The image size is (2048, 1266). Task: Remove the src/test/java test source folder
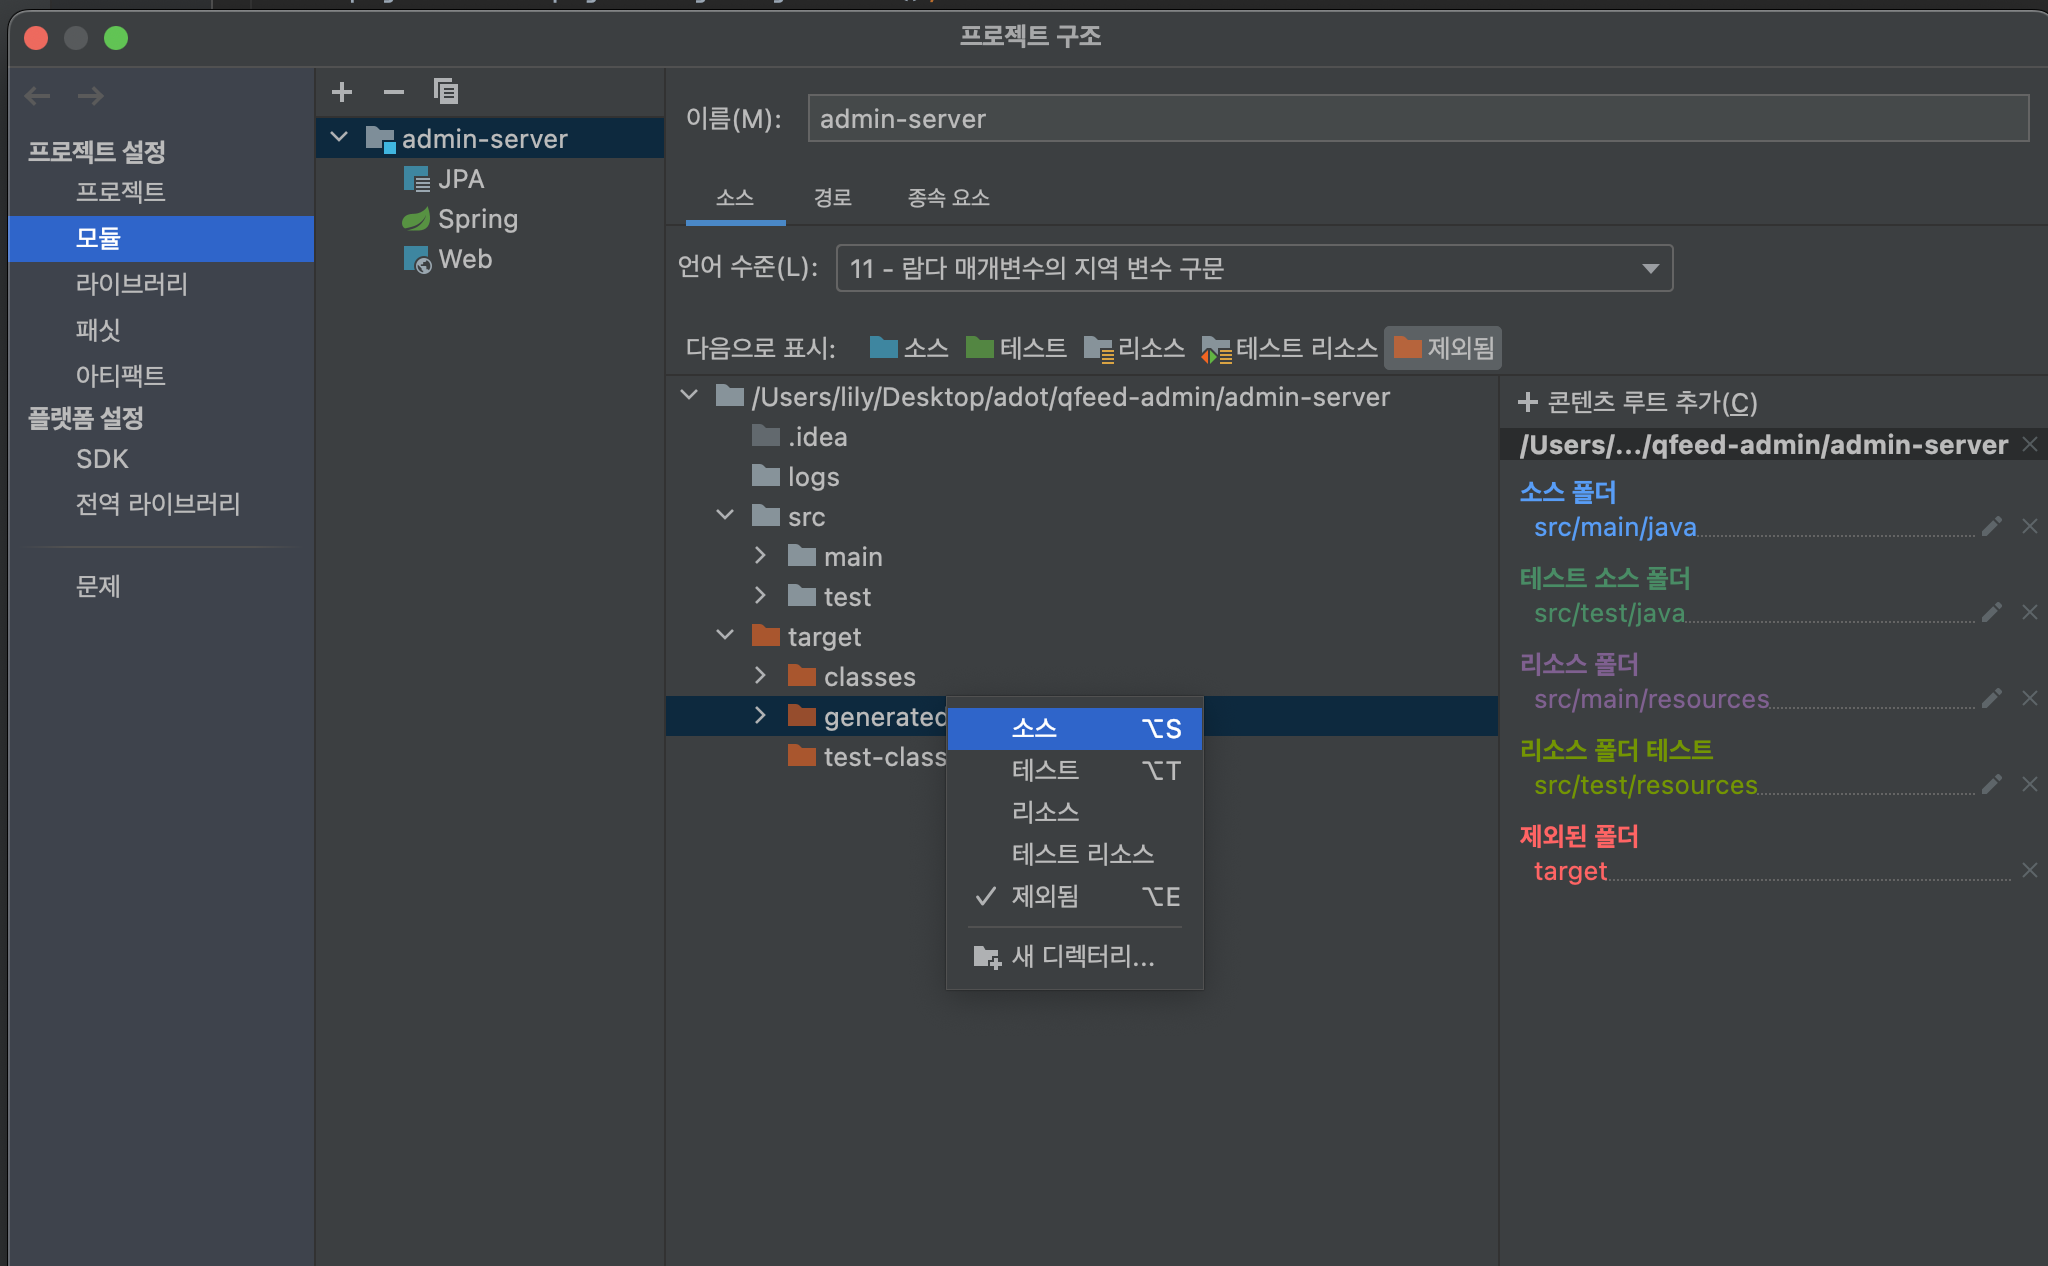pos(2029,612)
